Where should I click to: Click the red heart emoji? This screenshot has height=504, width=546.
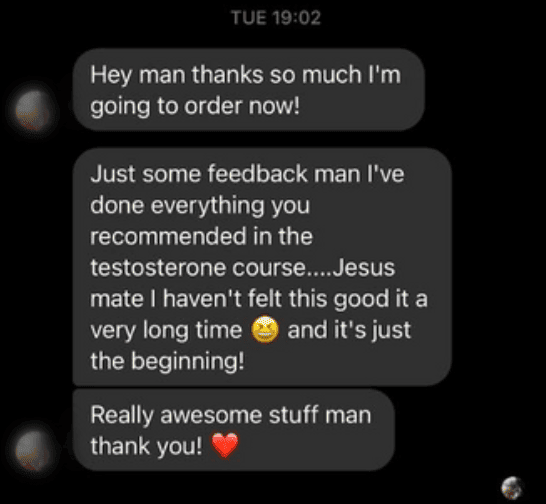(x=225, y=445)
